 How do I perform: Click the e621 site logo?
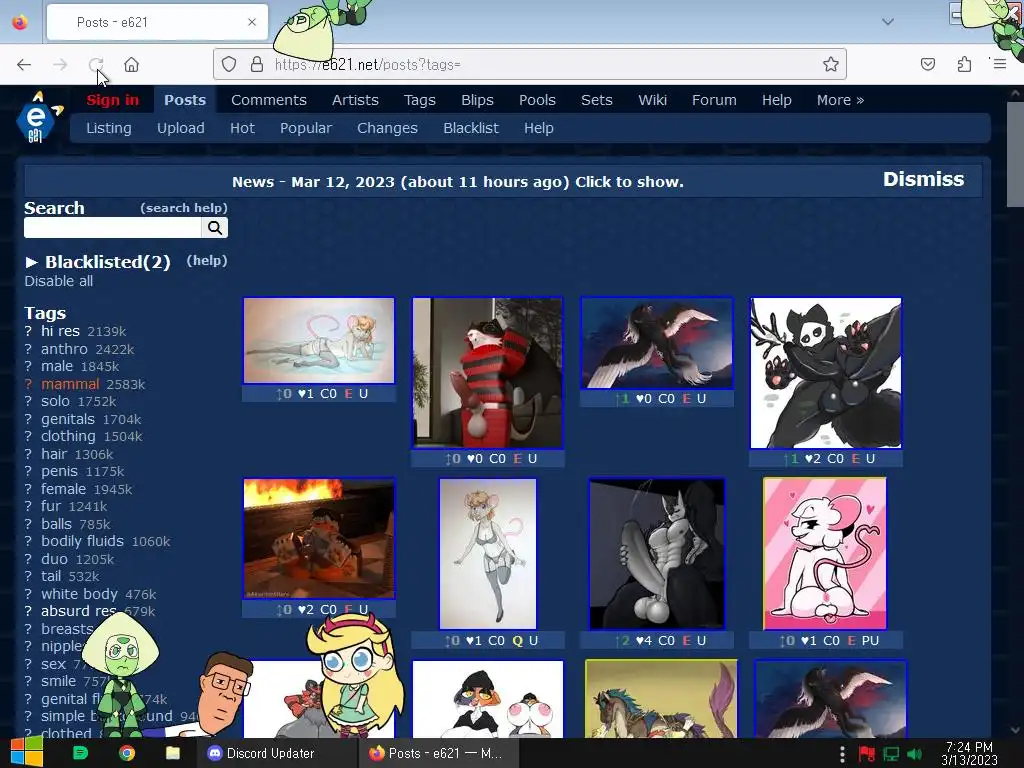tap(38, 118)
